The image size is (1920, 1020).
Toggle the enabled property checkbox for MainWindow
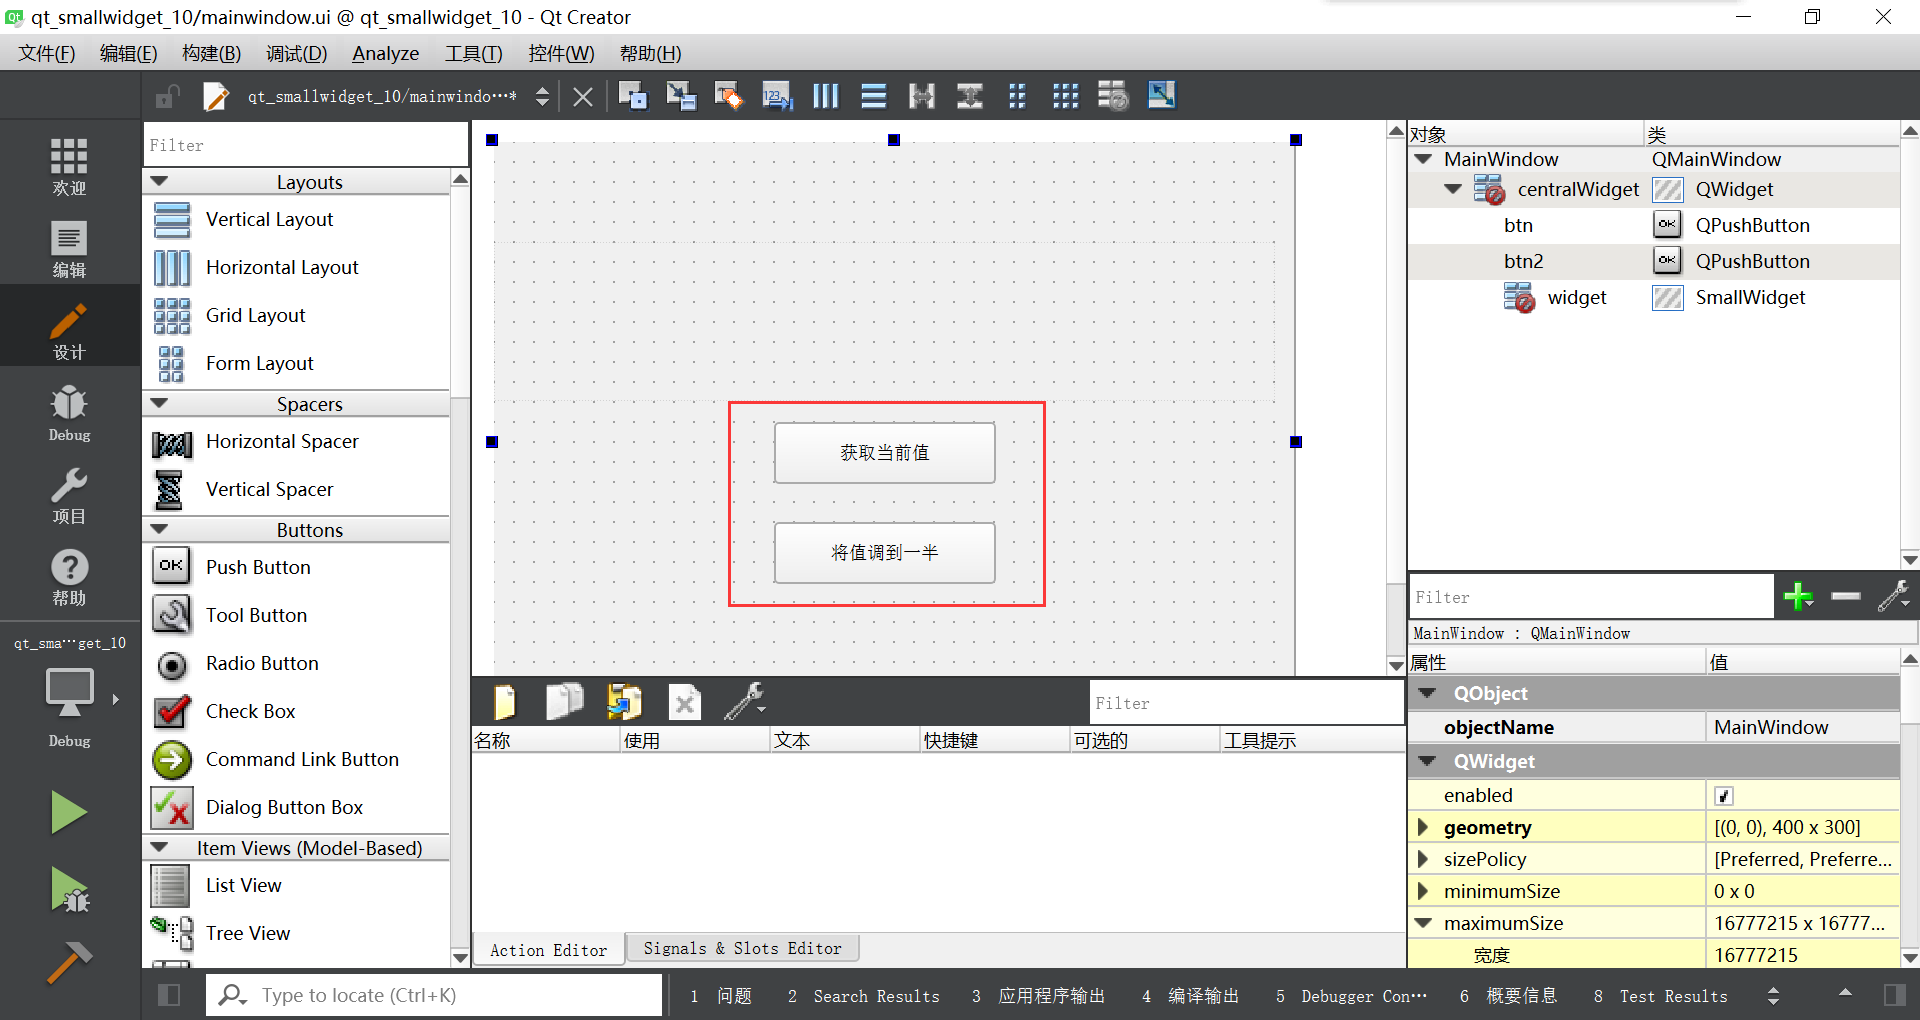[x=1722, y=795]
